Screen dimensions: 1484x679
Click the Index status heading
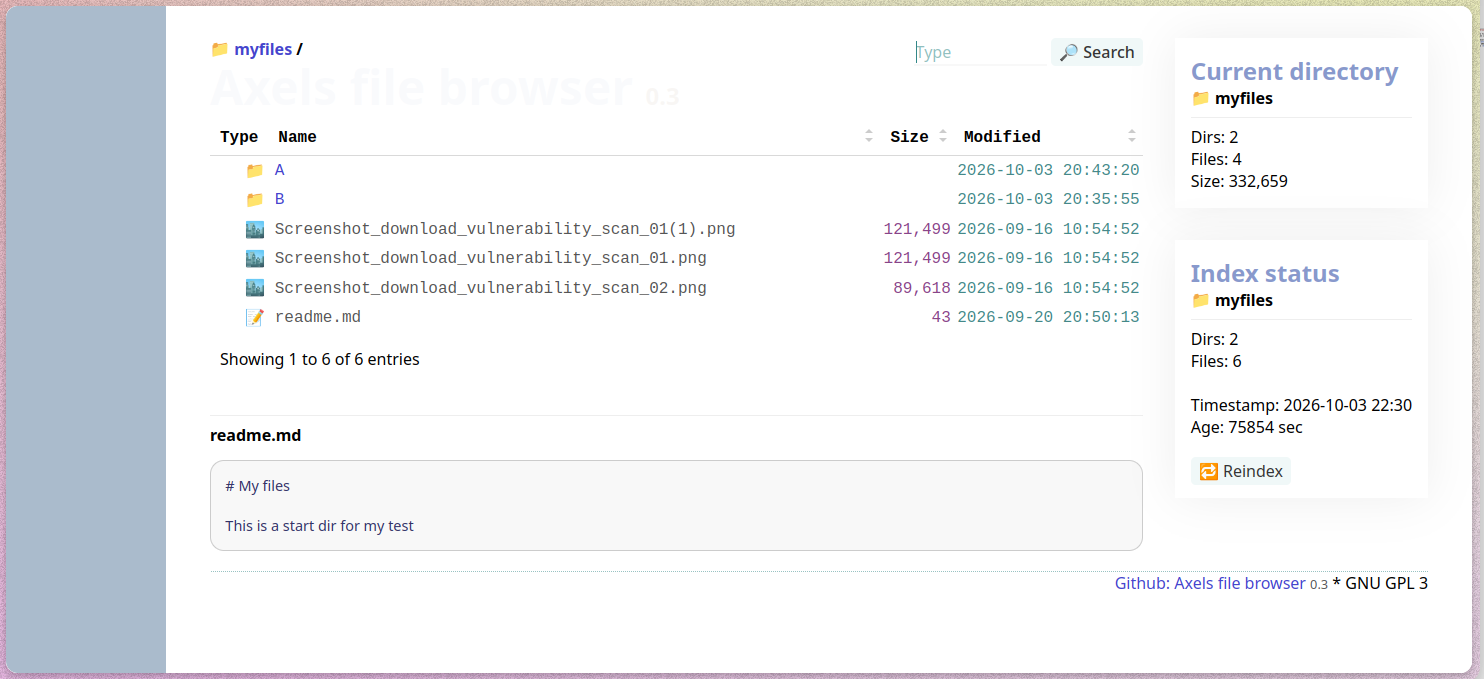pos(1265,274)
